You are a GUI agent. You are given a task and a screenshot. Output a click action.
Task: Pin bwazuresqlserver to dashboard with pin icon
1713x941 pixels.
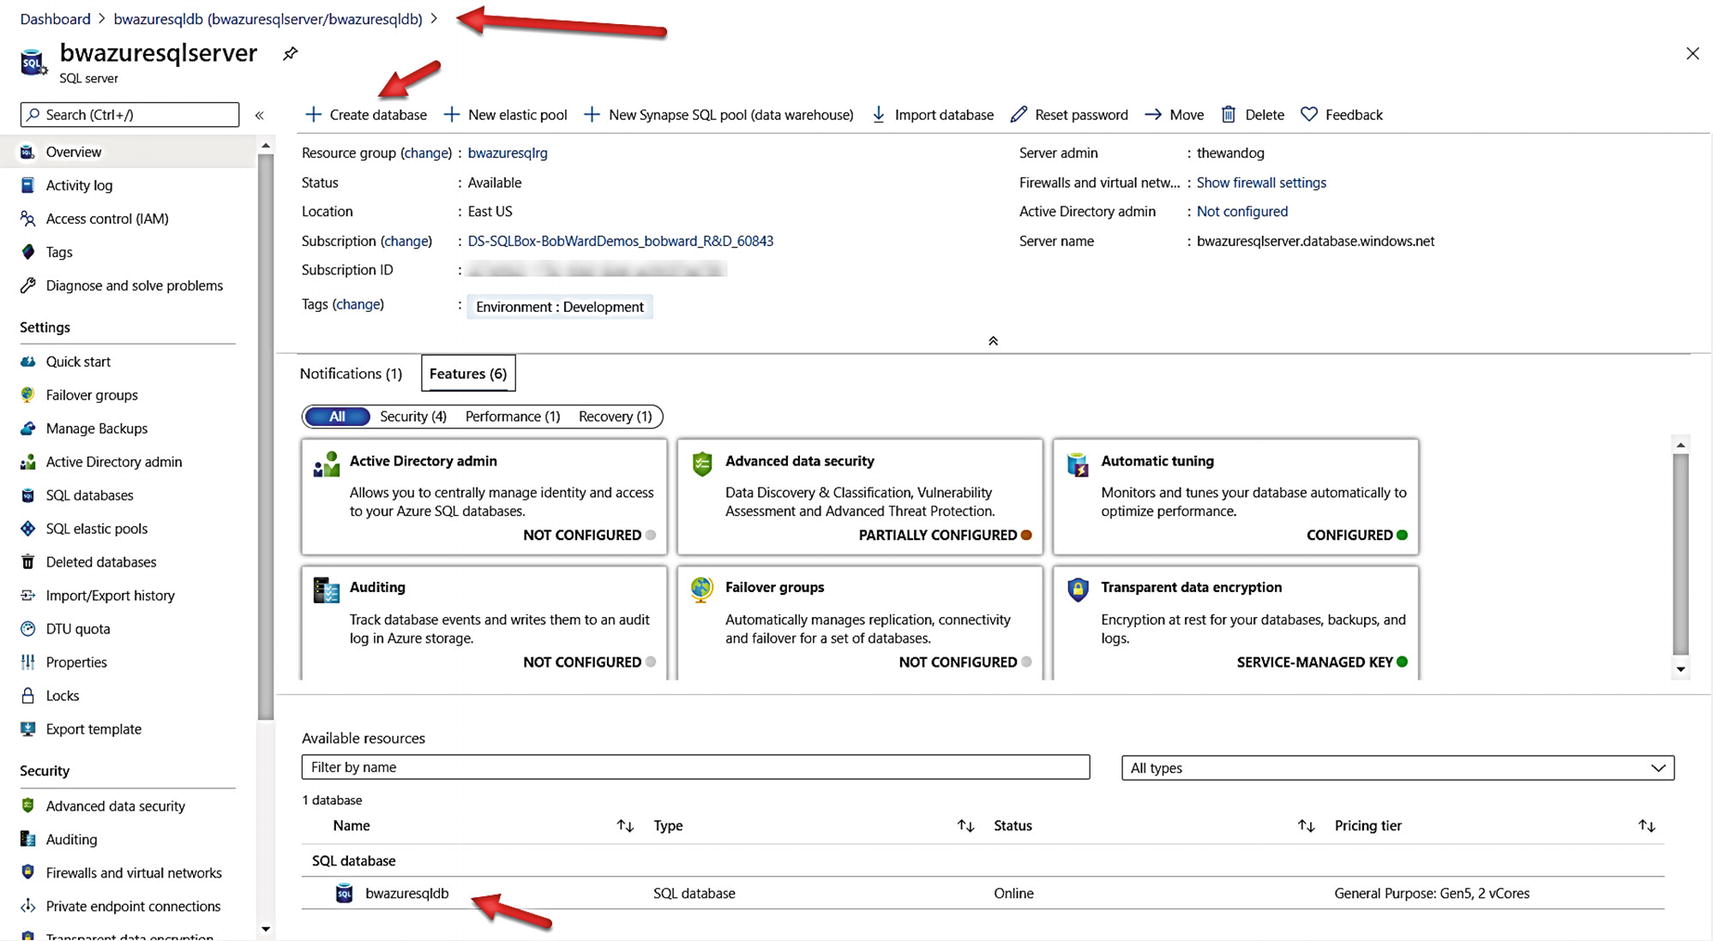coord(290,54)
